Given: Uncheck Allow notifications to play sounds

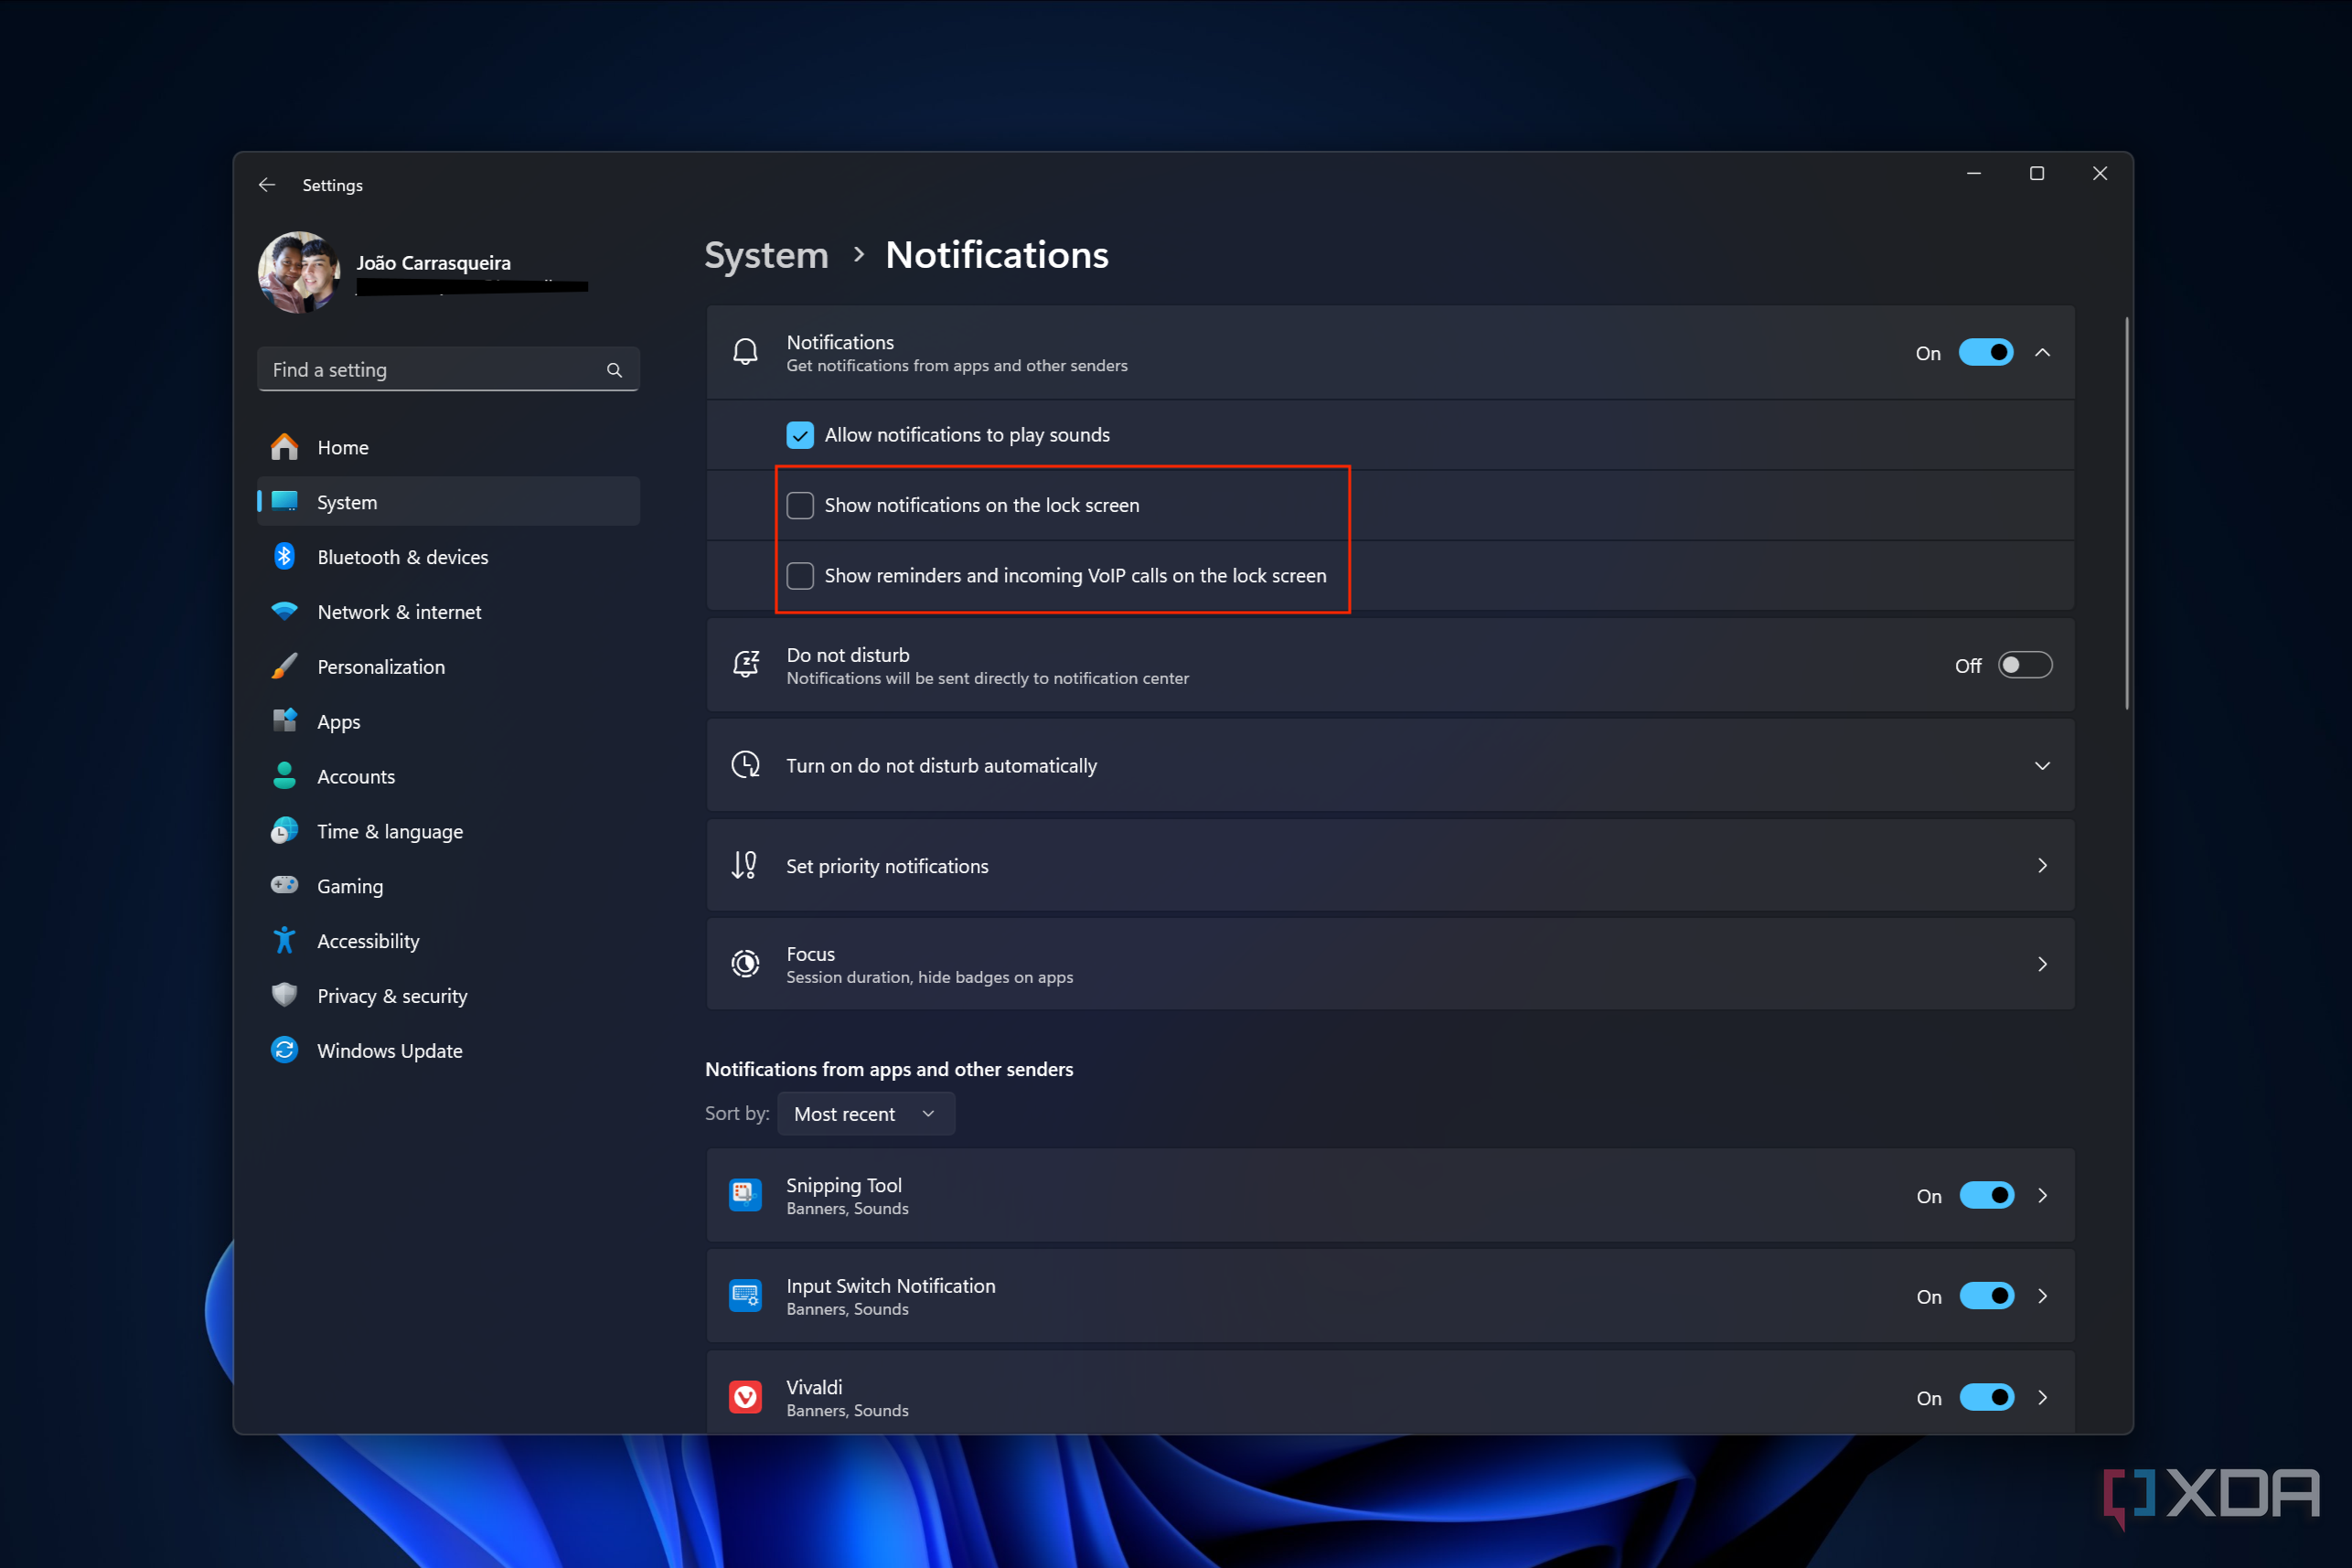Looking at the screenshot, I should click(x=800, y=435).
